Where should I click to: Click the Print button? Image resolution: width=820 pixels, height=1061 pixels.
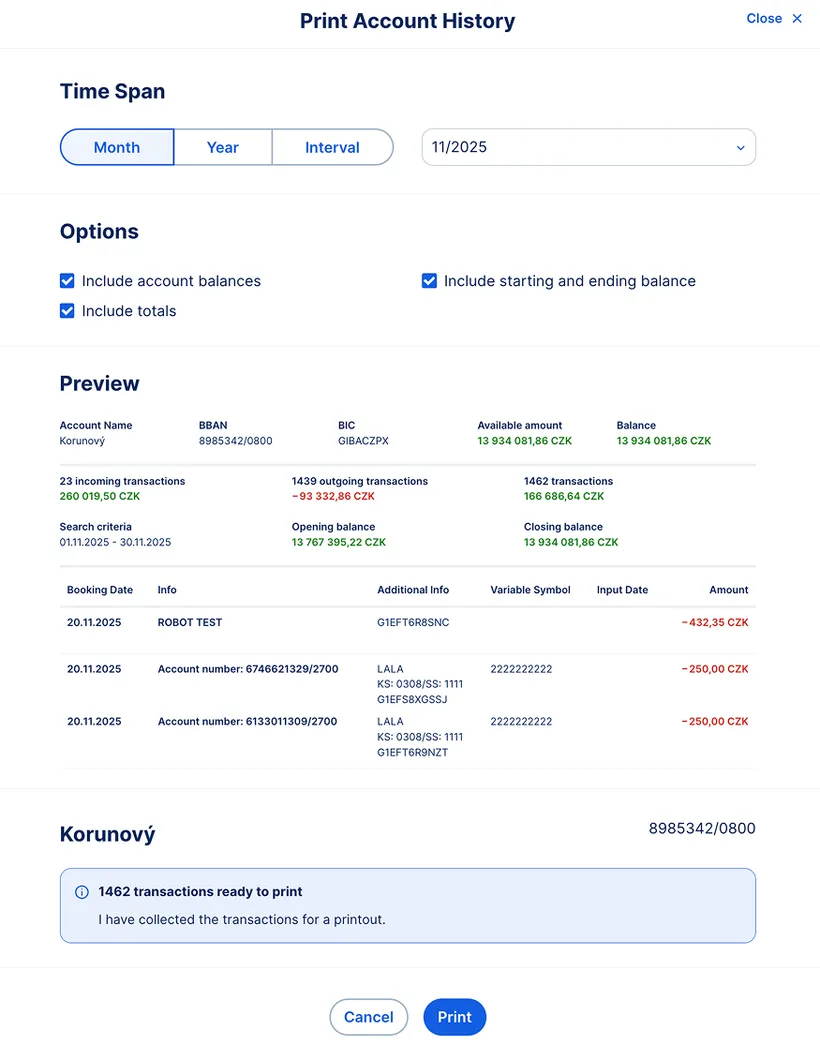tap(454, 1016)
